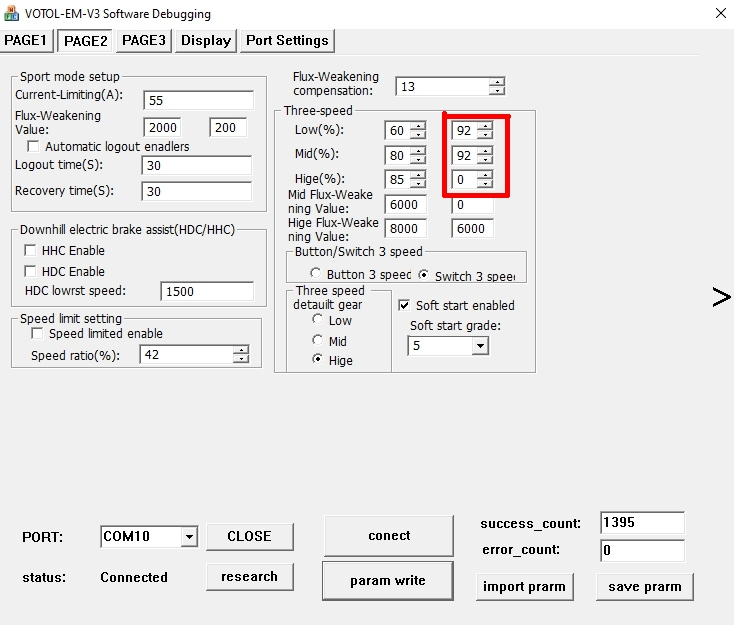The image size is (734, 625).
Task: Decrease the Speed ratio percentage
Action: pyautogui.click(x=241, y=359)
